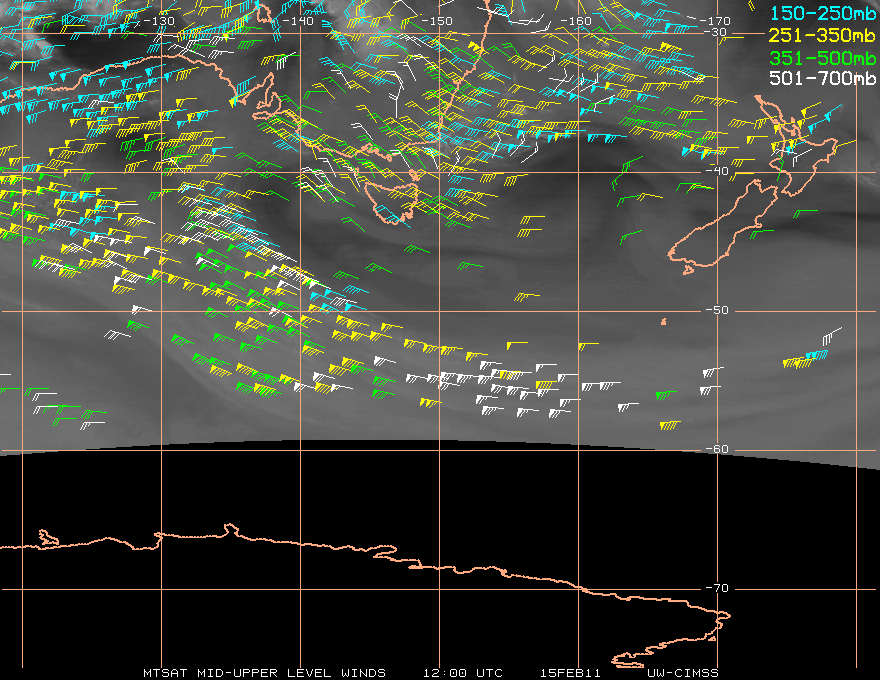Select the -150 longitude label
Screen dimensions: 880x680
[437, 21]
